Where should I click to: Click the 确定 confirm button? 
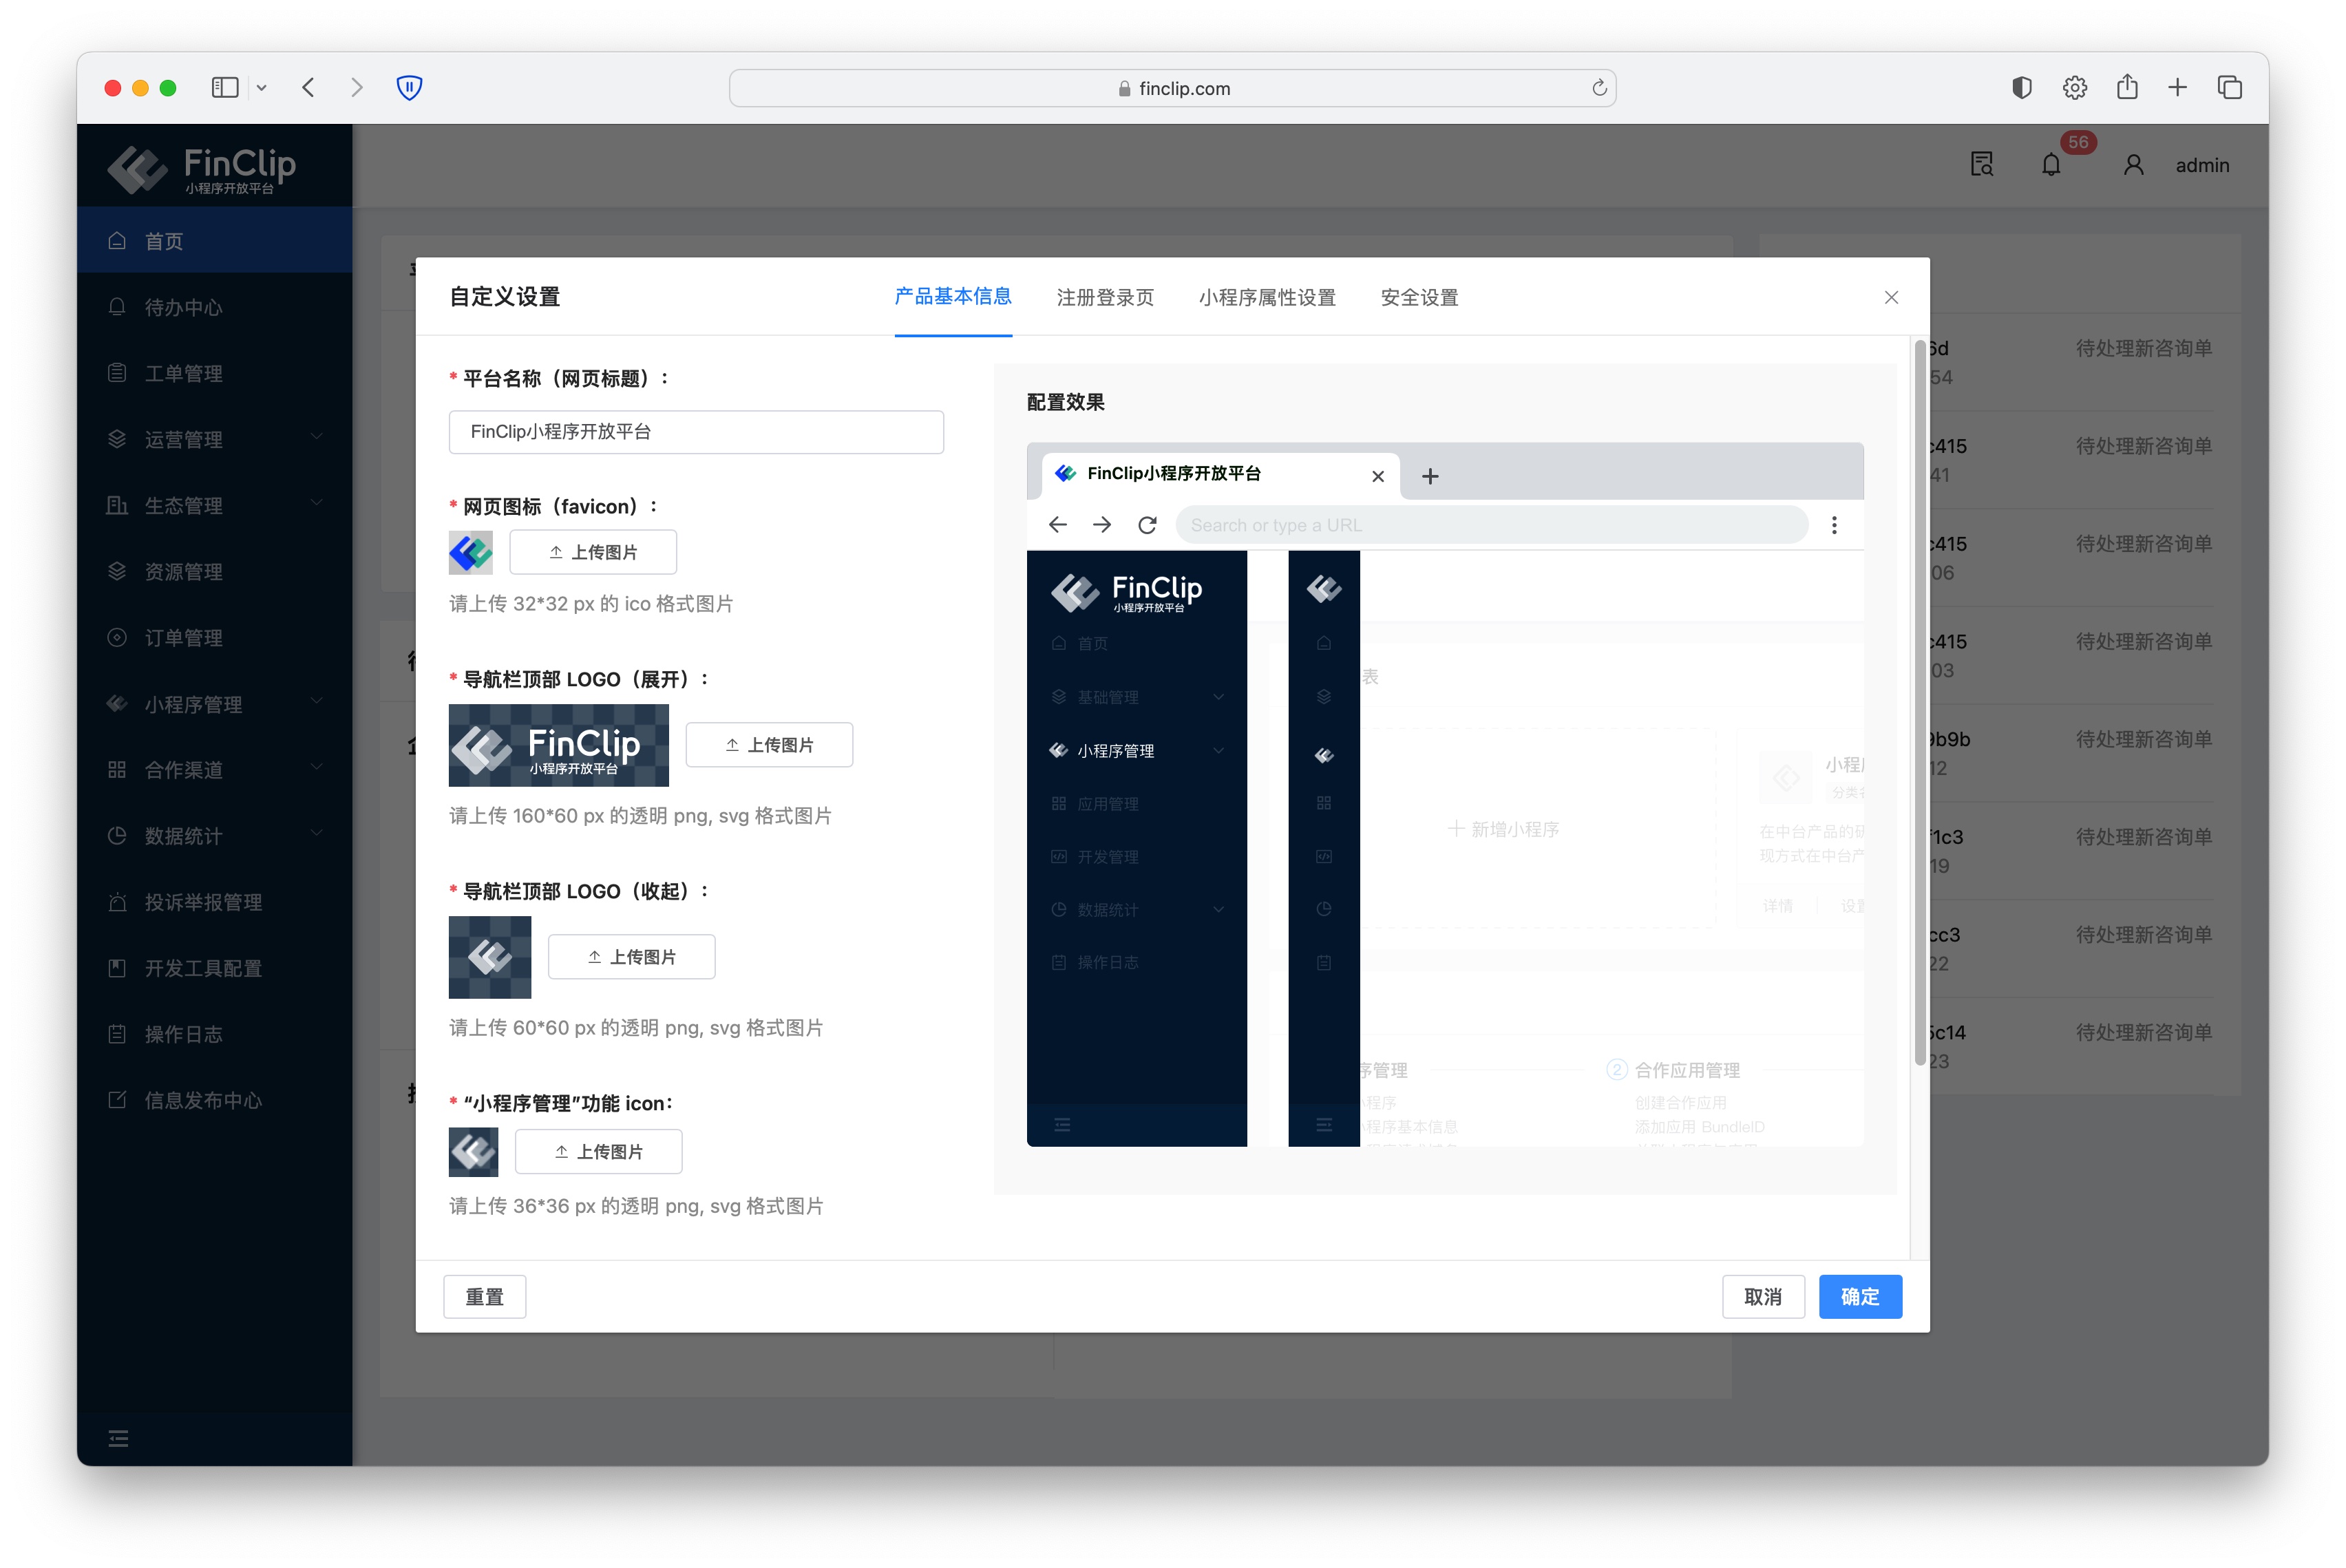[1859, 1296]
